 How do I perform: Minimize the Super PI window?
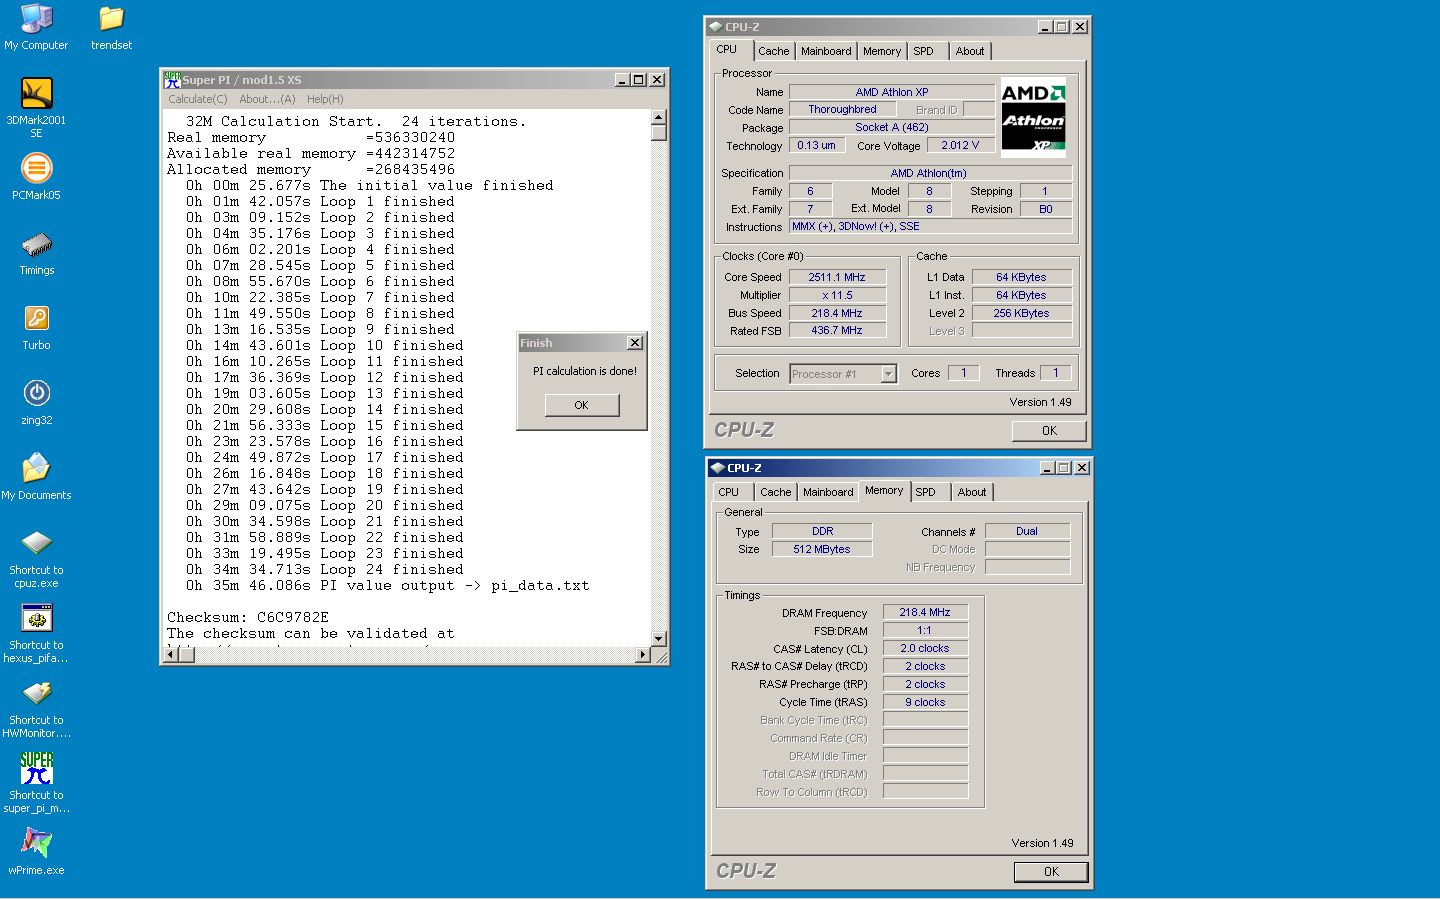pyautogui.click(x=621, y=79)
